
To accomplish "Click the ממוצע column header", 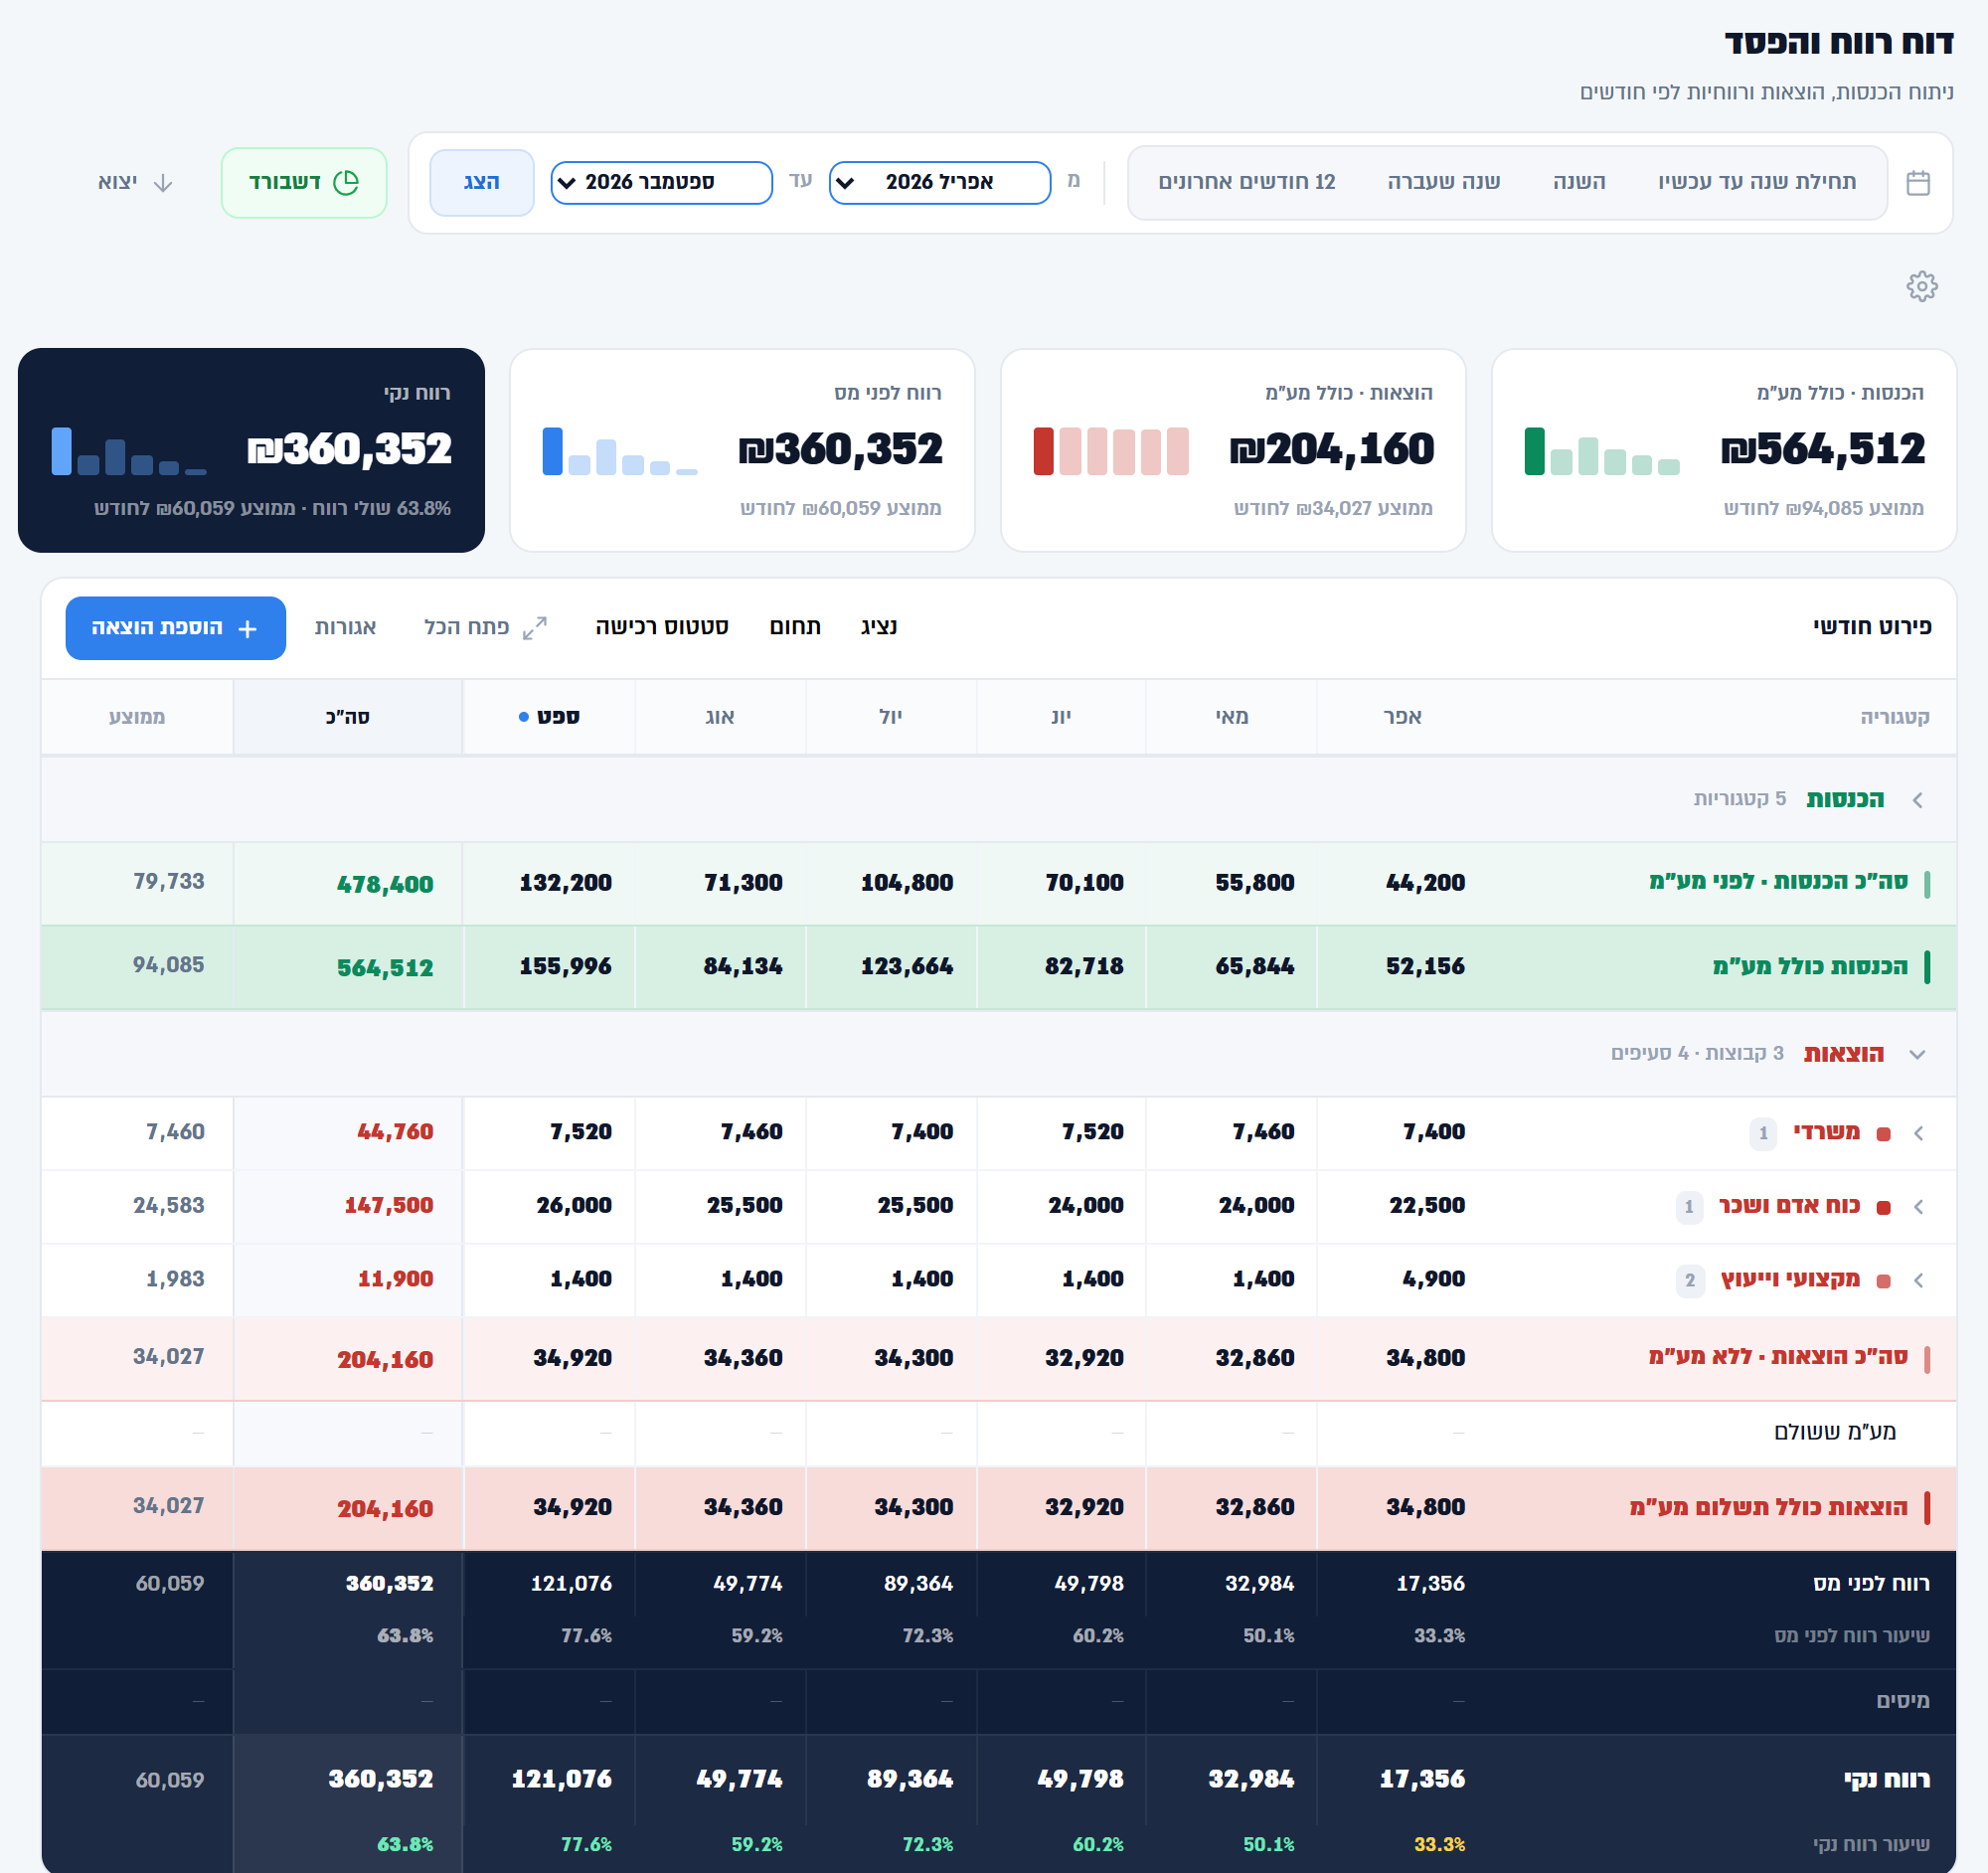I will [x=137, y=717].
